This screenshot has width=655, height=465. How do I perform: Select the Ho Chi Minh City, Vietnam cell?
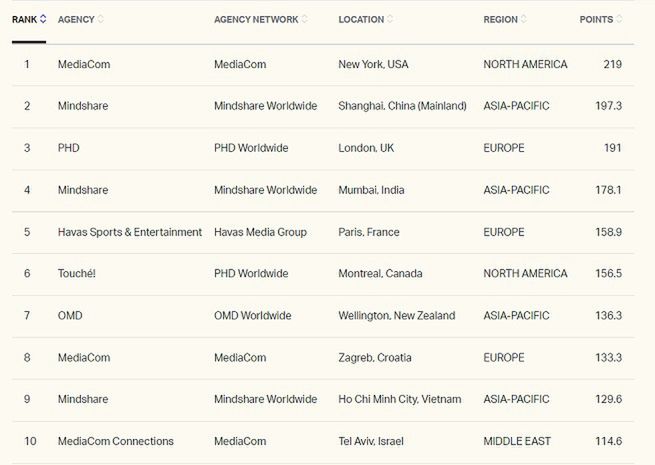coord(400,399)
